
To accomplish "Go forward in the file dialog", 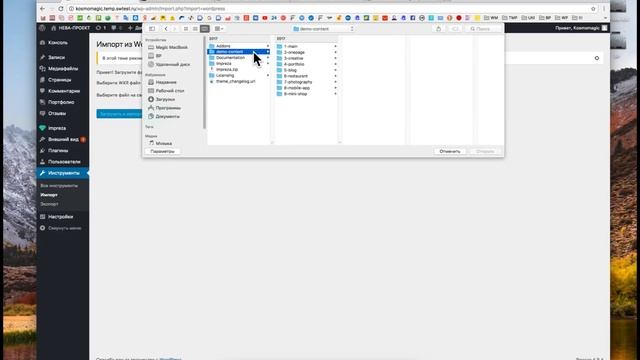I will (x=174, y=29).
